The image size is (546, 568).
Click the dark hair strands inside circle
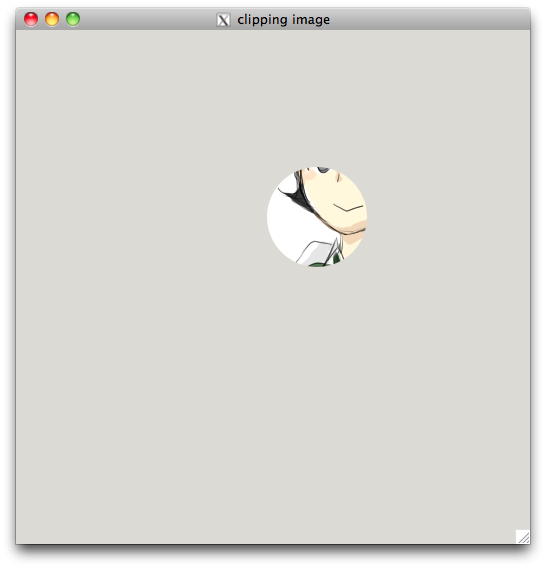tap(298, 192)
